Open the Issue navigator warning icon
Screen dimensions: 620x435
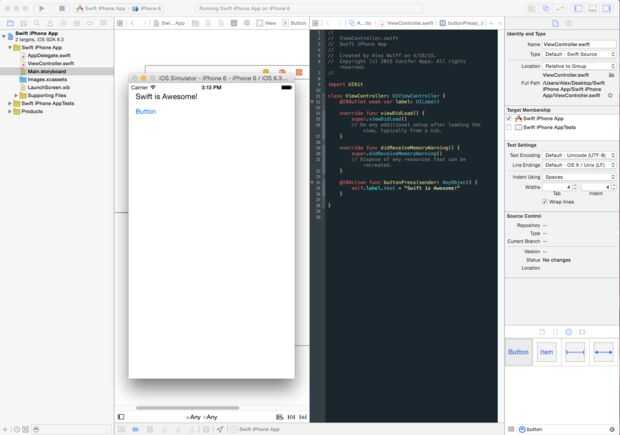pyautogui.click(x=50, y=23)
